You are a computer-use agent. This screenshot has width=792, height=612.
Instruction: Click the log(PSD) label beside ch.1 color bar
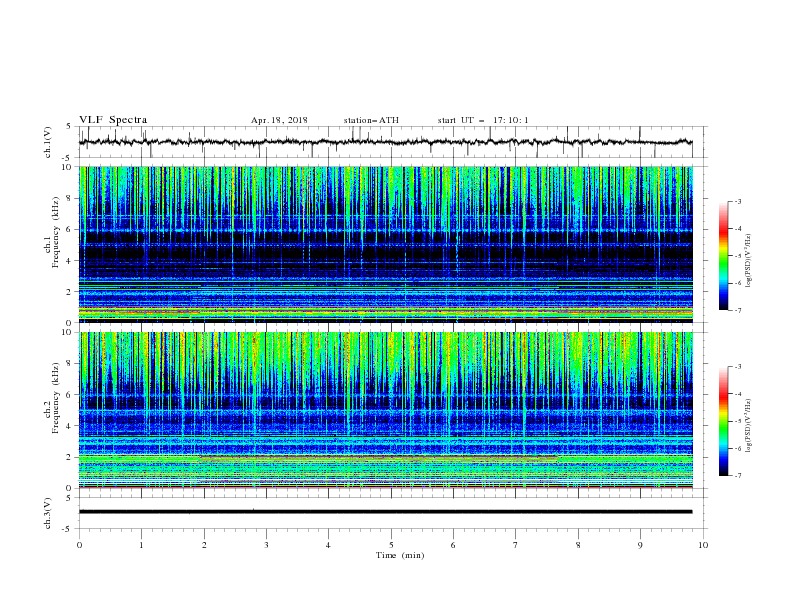(749, 260)
